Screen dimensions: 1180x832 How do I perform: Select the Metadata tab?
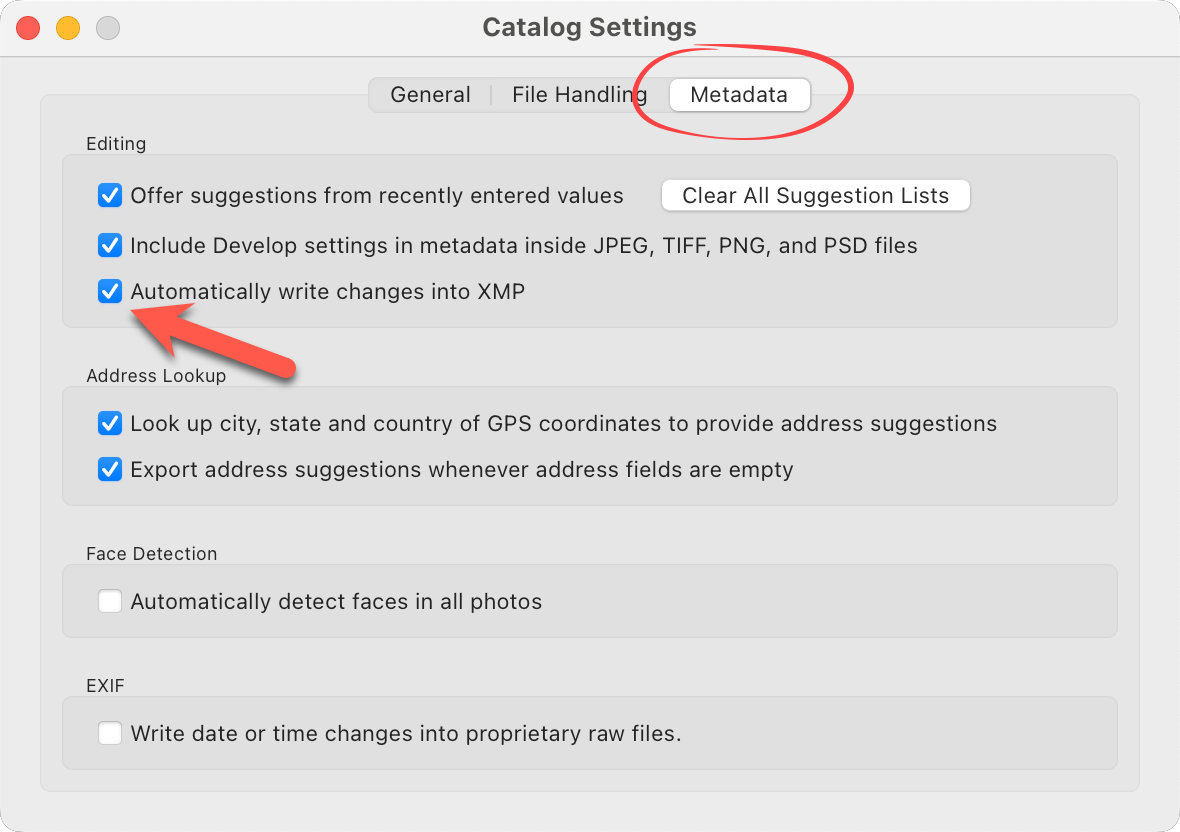click(739, 95)
